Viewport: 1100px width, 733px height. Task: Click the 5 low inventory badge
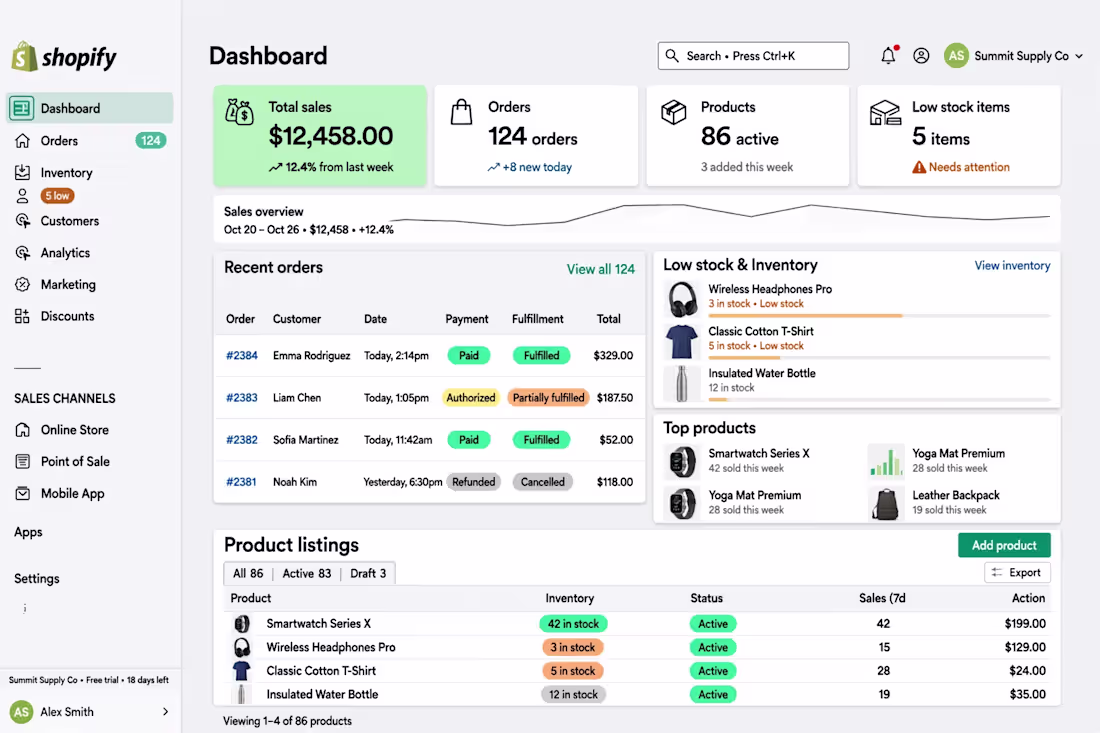click(x=58, y=196)
